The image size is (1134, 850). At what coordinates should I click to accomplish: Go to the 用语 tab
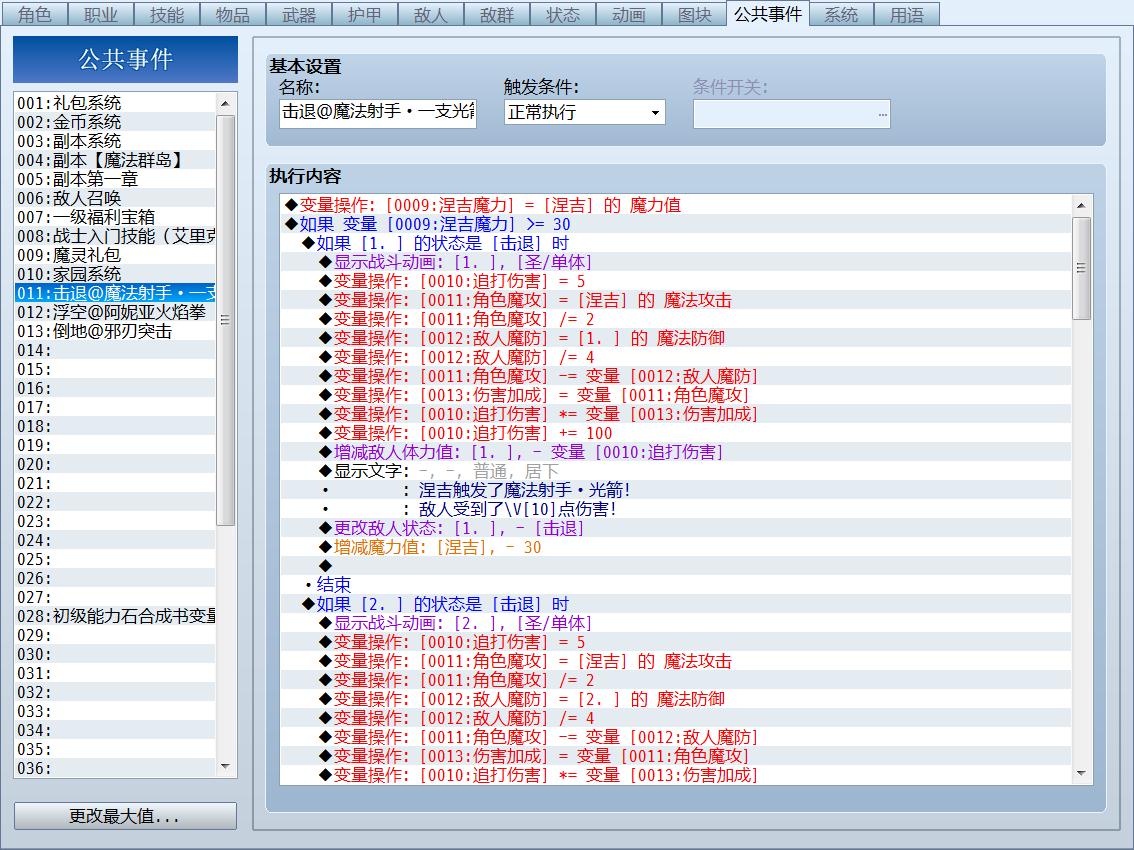pyautogui.click(x=907, y=14)
